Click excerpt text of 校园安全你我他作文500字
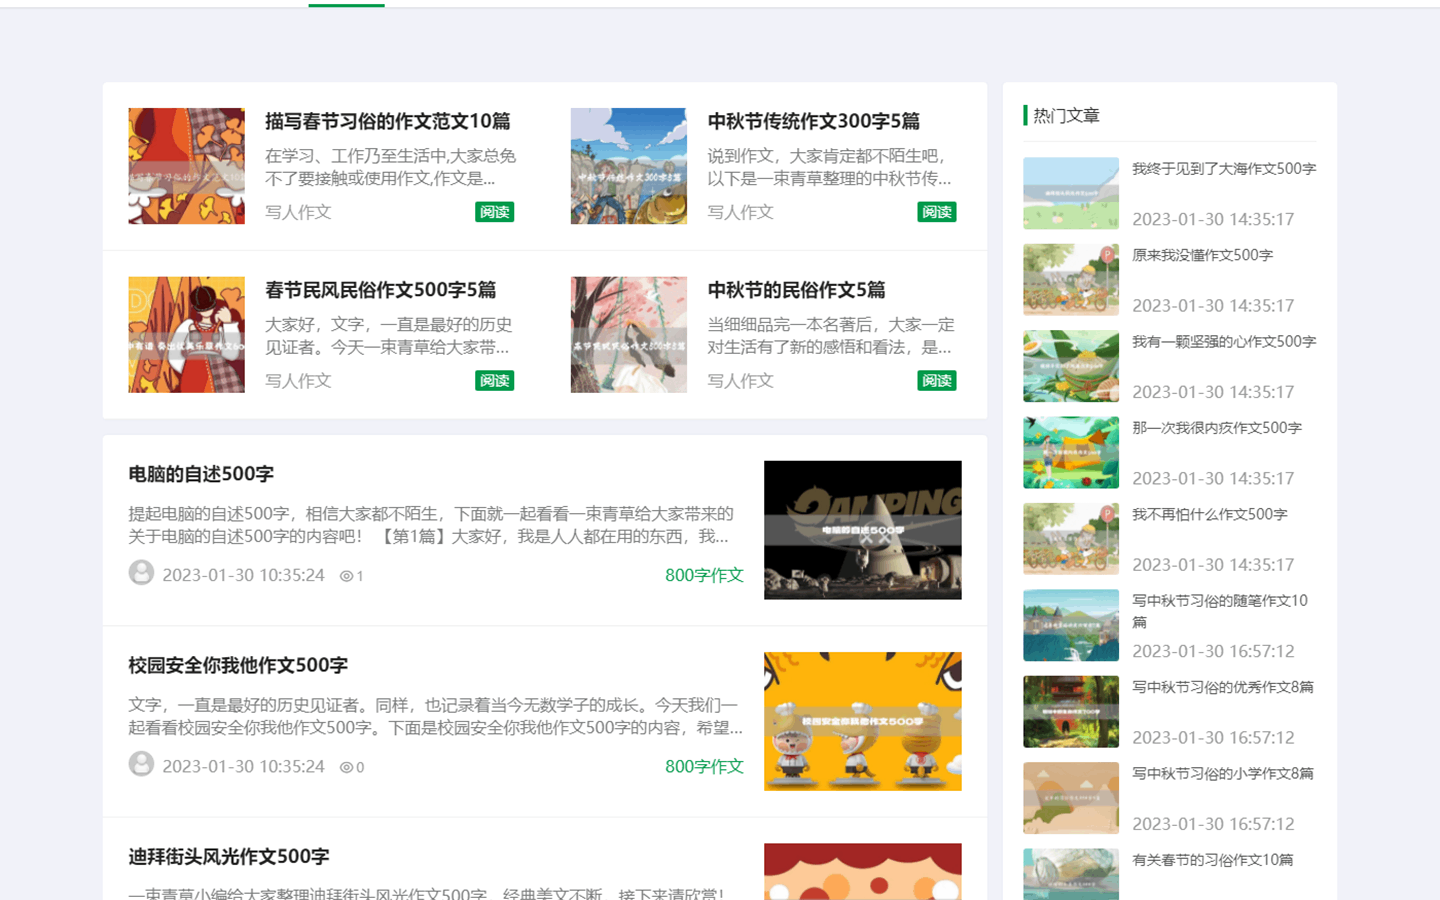 point(435,716)
